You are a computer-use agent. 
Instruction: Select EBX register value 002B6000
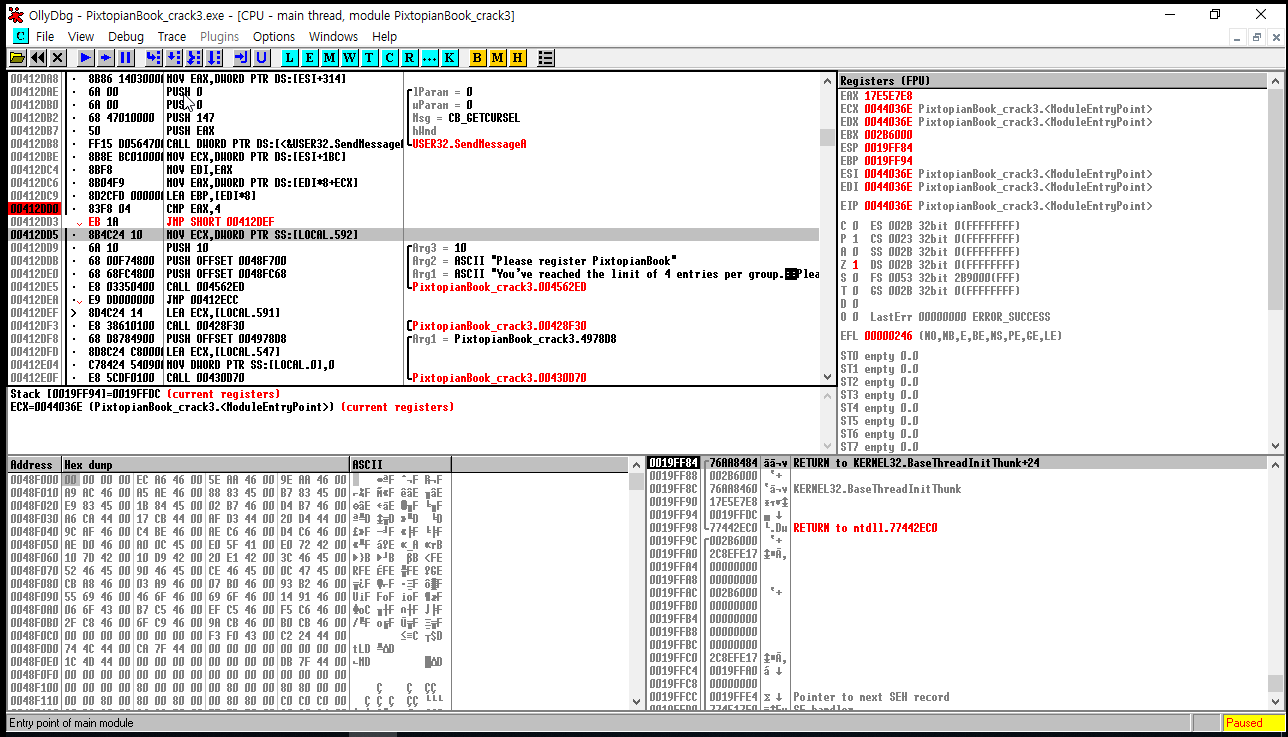pos(888,135)
